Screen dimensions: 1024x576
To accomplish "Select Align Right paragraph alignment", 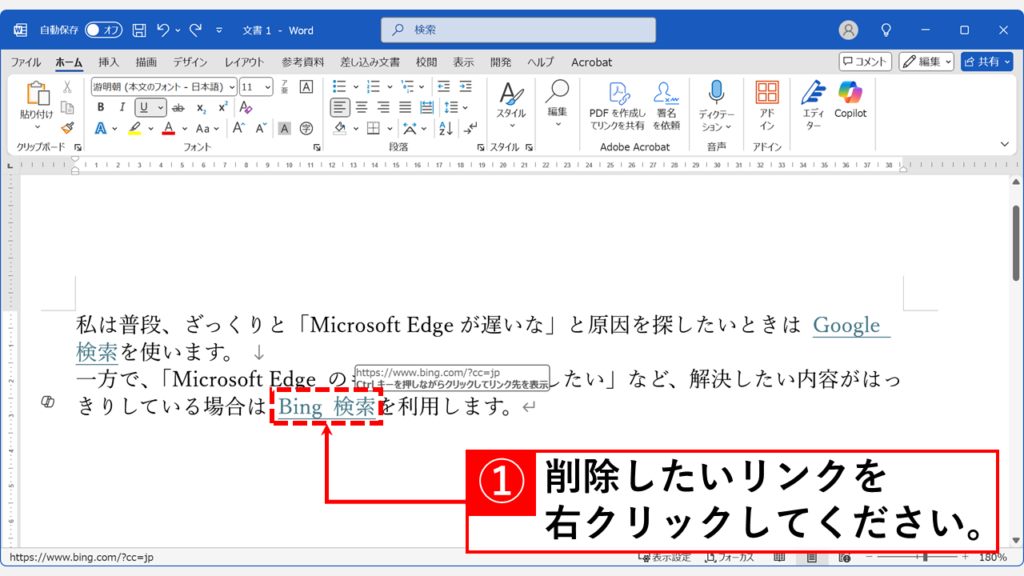I will click(x=383, y=108).
